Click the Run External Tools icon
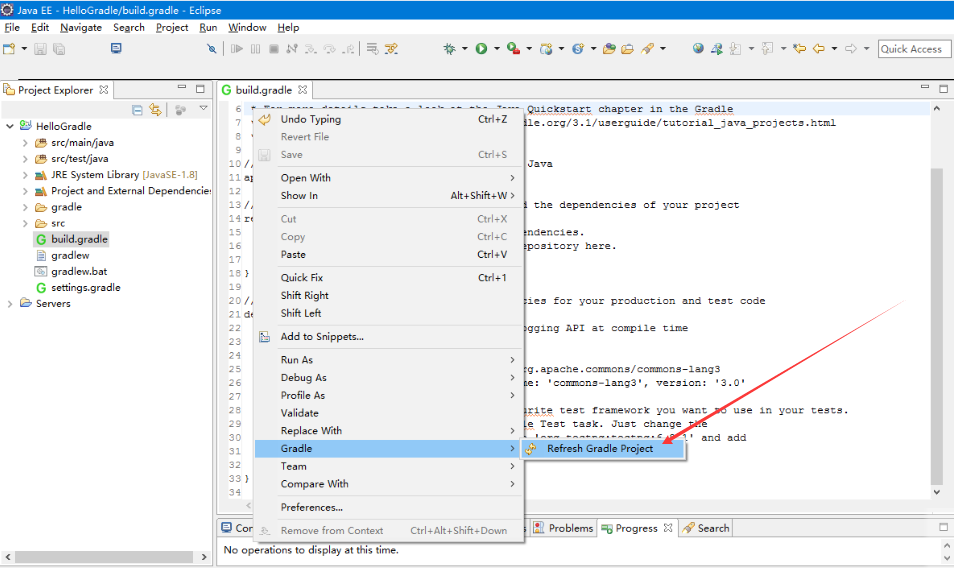The image size is (954, 568). tap(514, 49)
